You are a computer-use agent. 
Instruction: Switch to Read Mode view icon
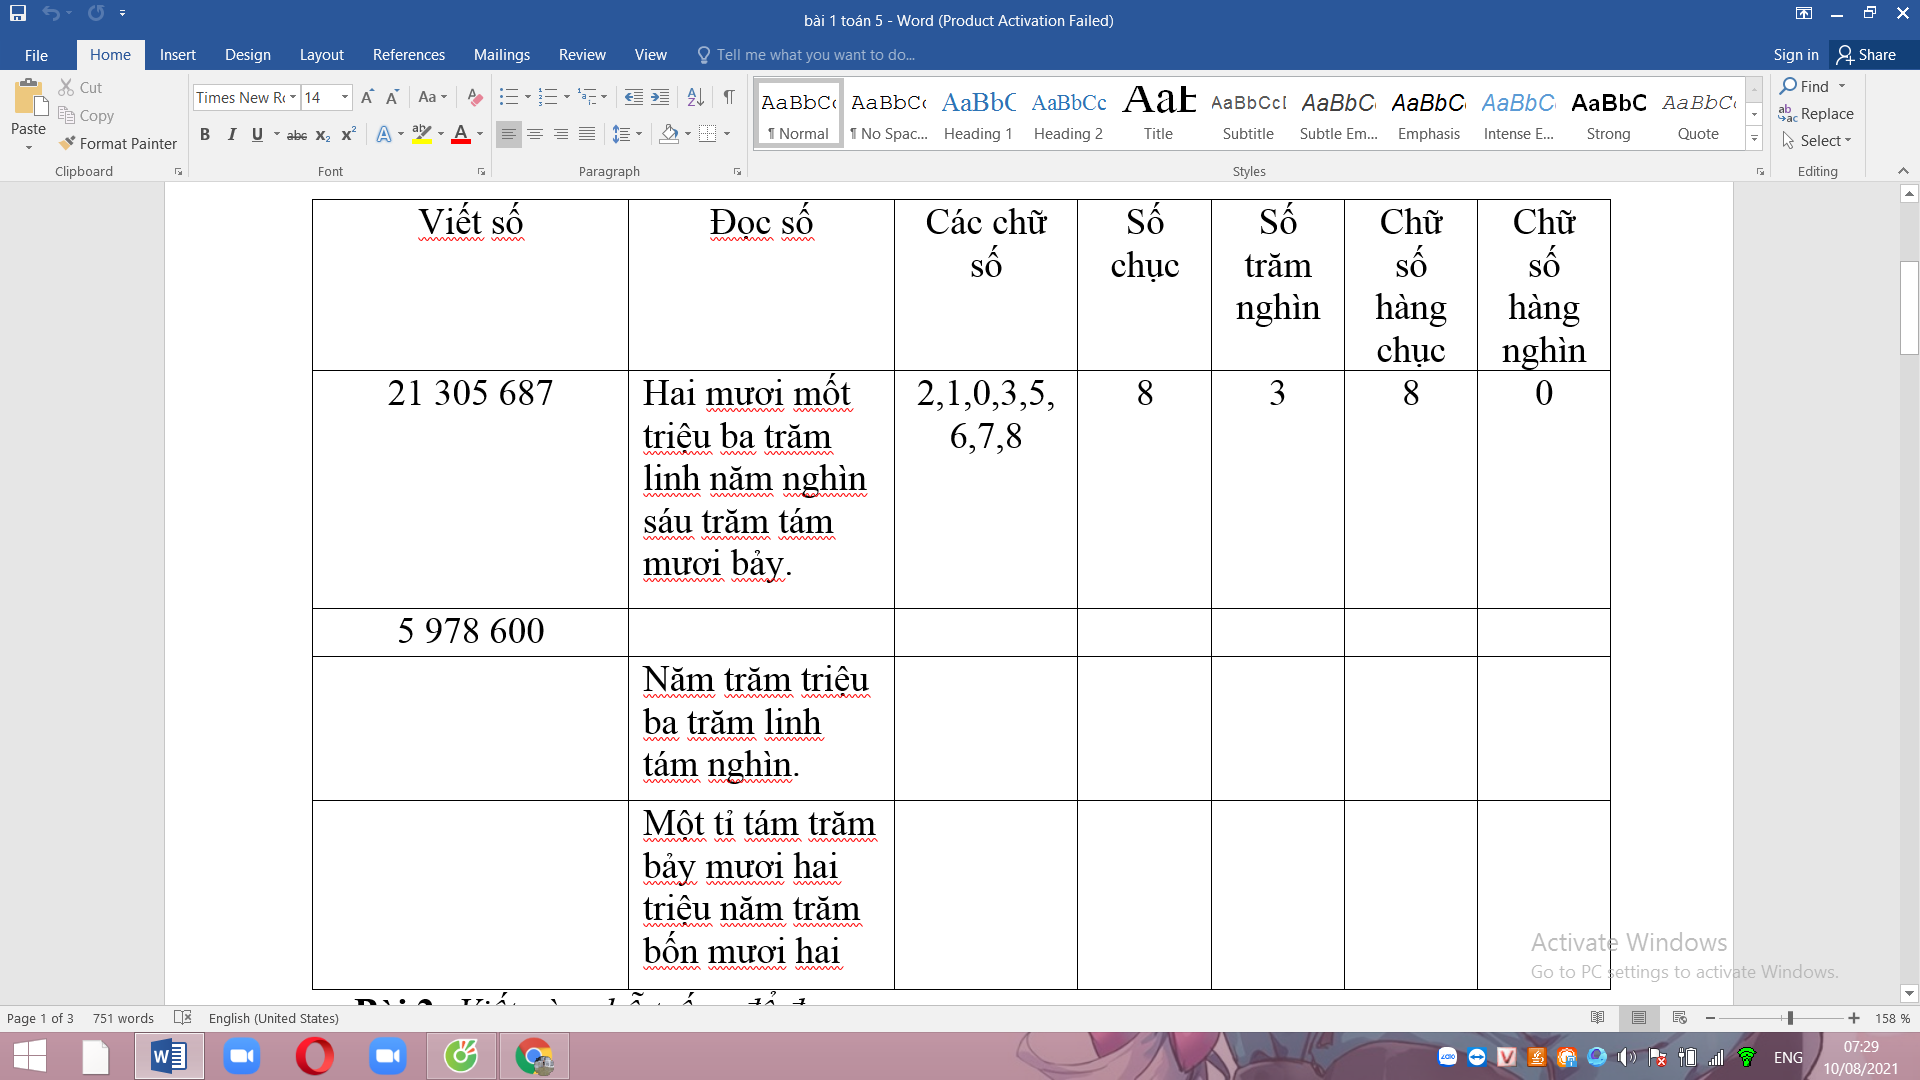point(1598,1017)
